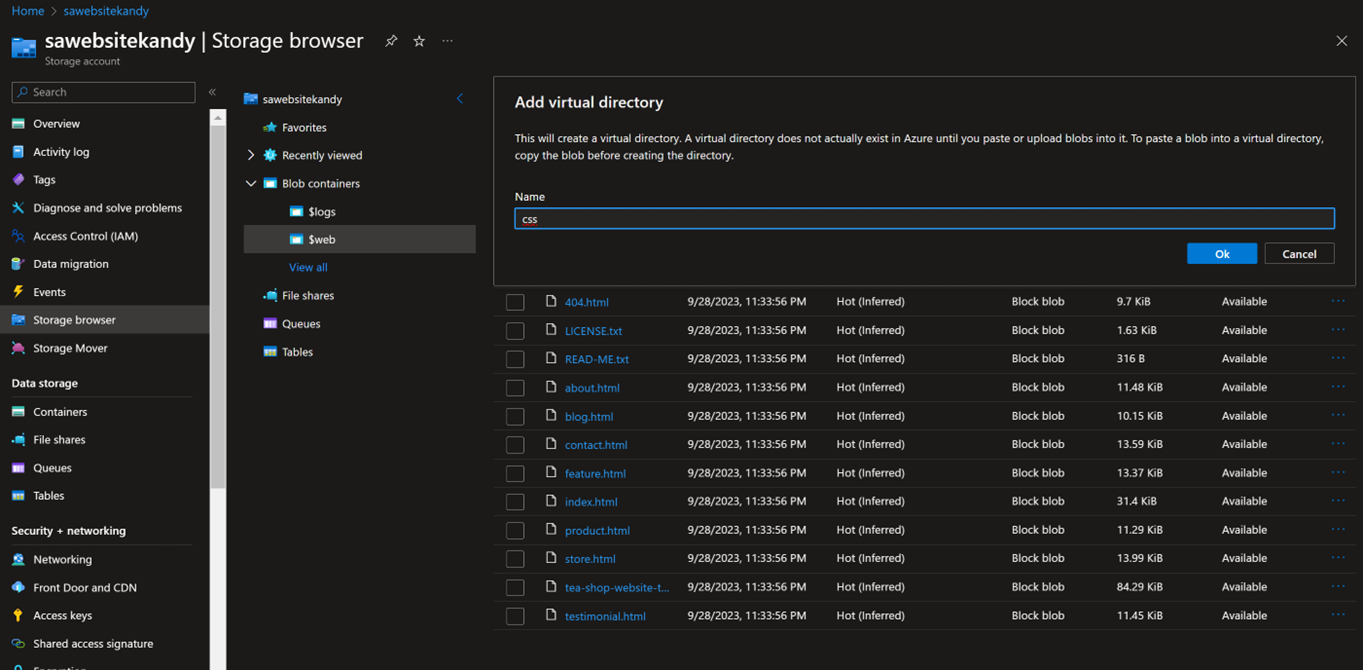1363x670 pixels.
Task: Open Favorites in the browser tree
Action: click(x=304, y=128)
